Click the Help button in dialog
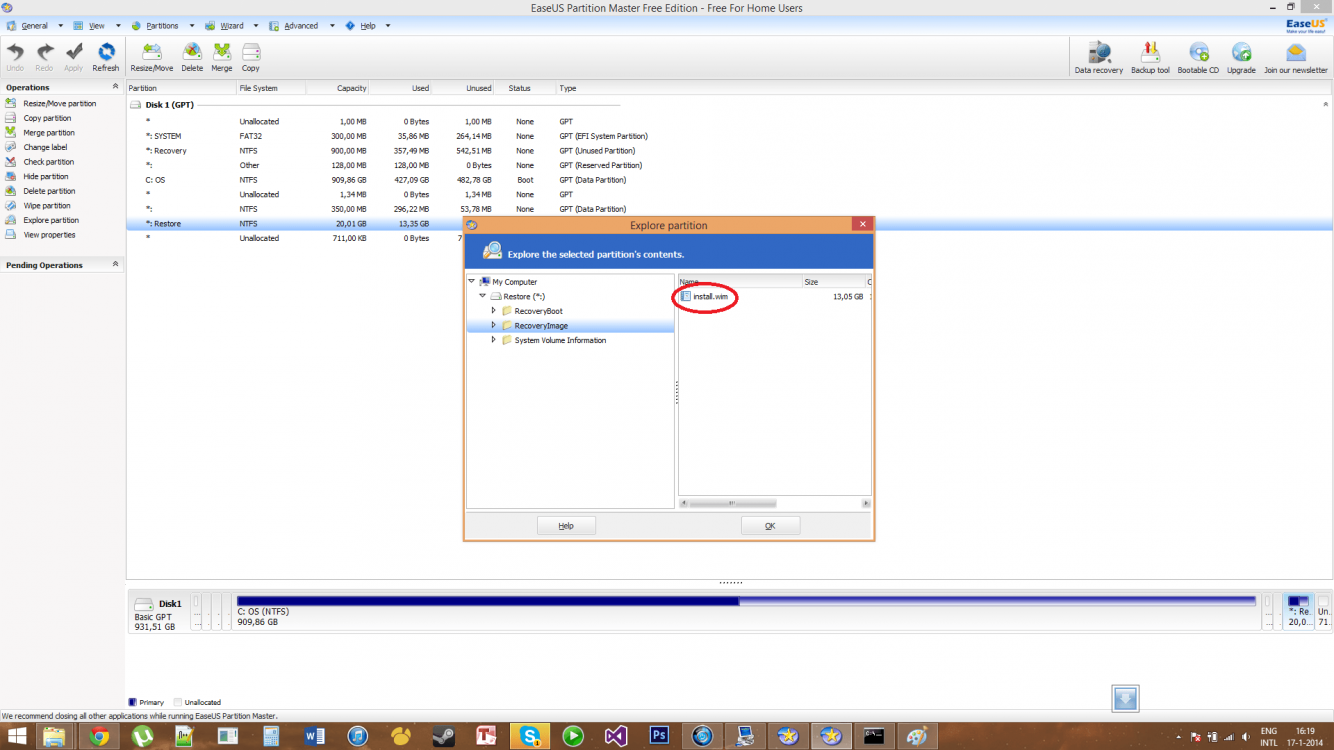This screenshot has height=750, width=1334. coord(566,526)
